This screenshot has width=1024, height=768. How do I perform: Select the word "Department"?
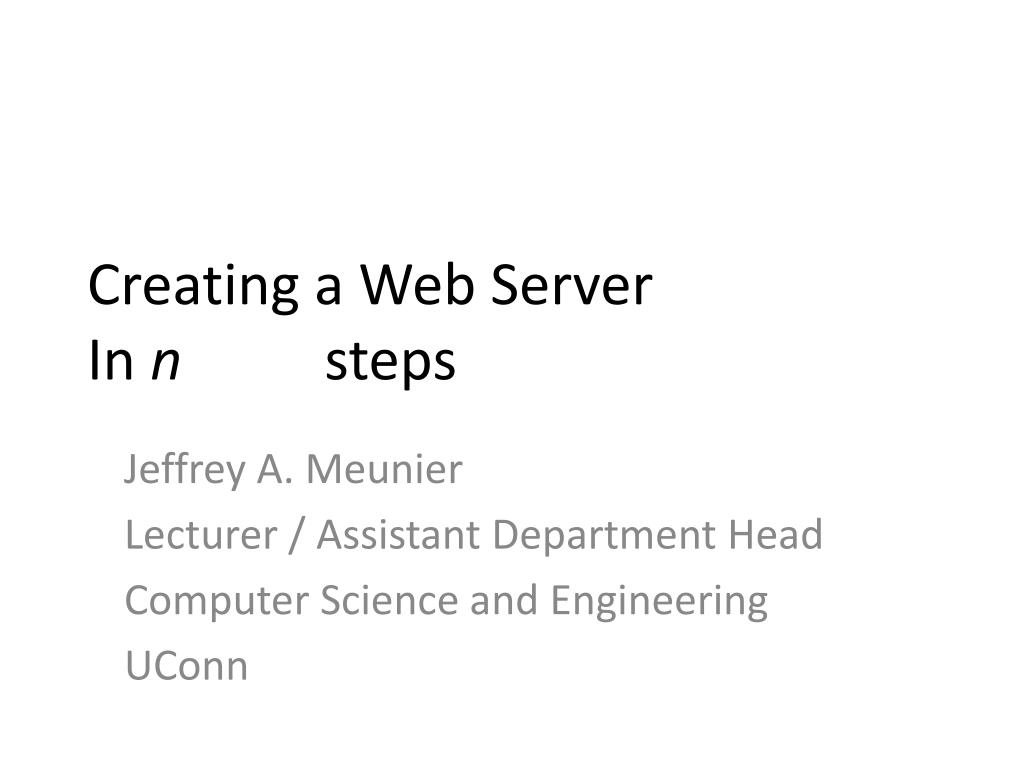point(604,537)
